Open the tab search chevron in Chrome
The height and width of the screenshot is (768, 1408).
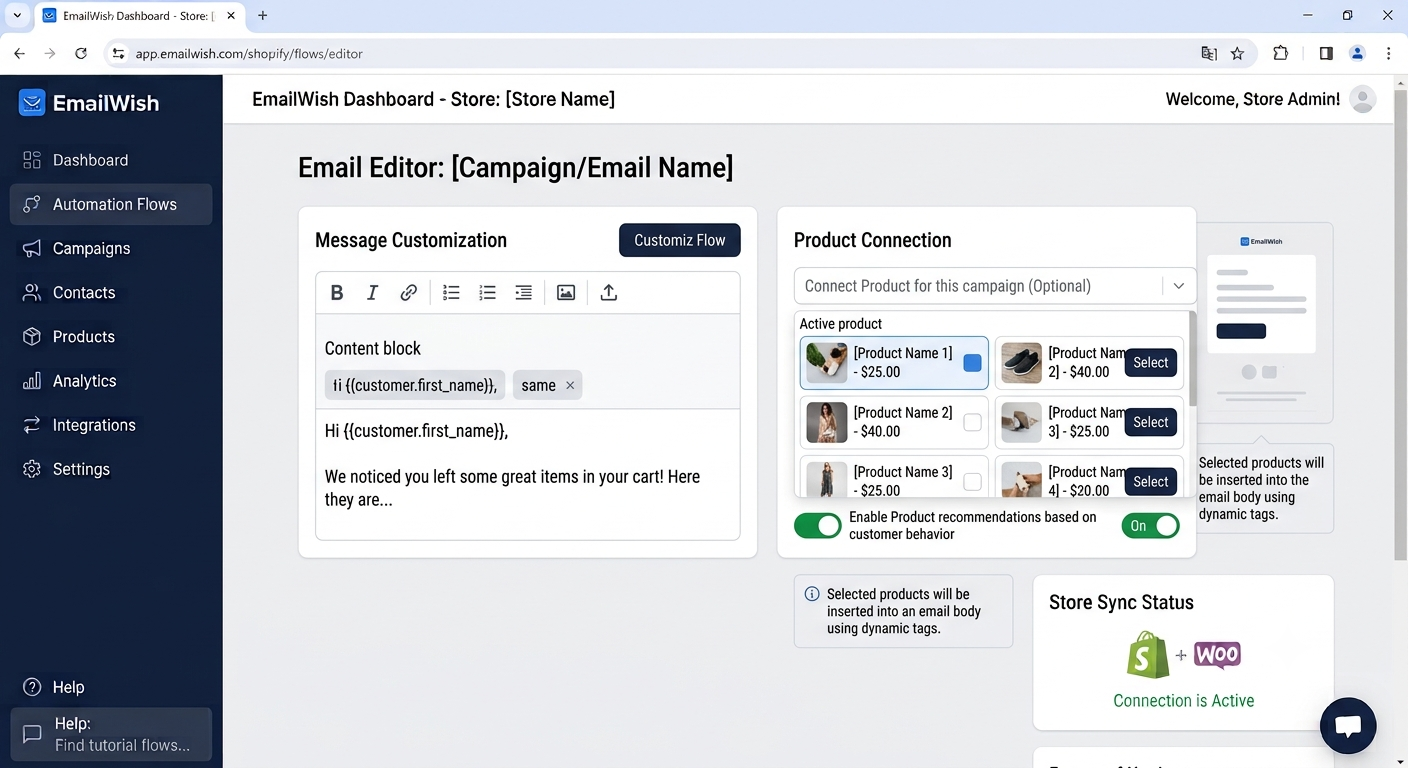pyautogui.click(x=17, y=16)
